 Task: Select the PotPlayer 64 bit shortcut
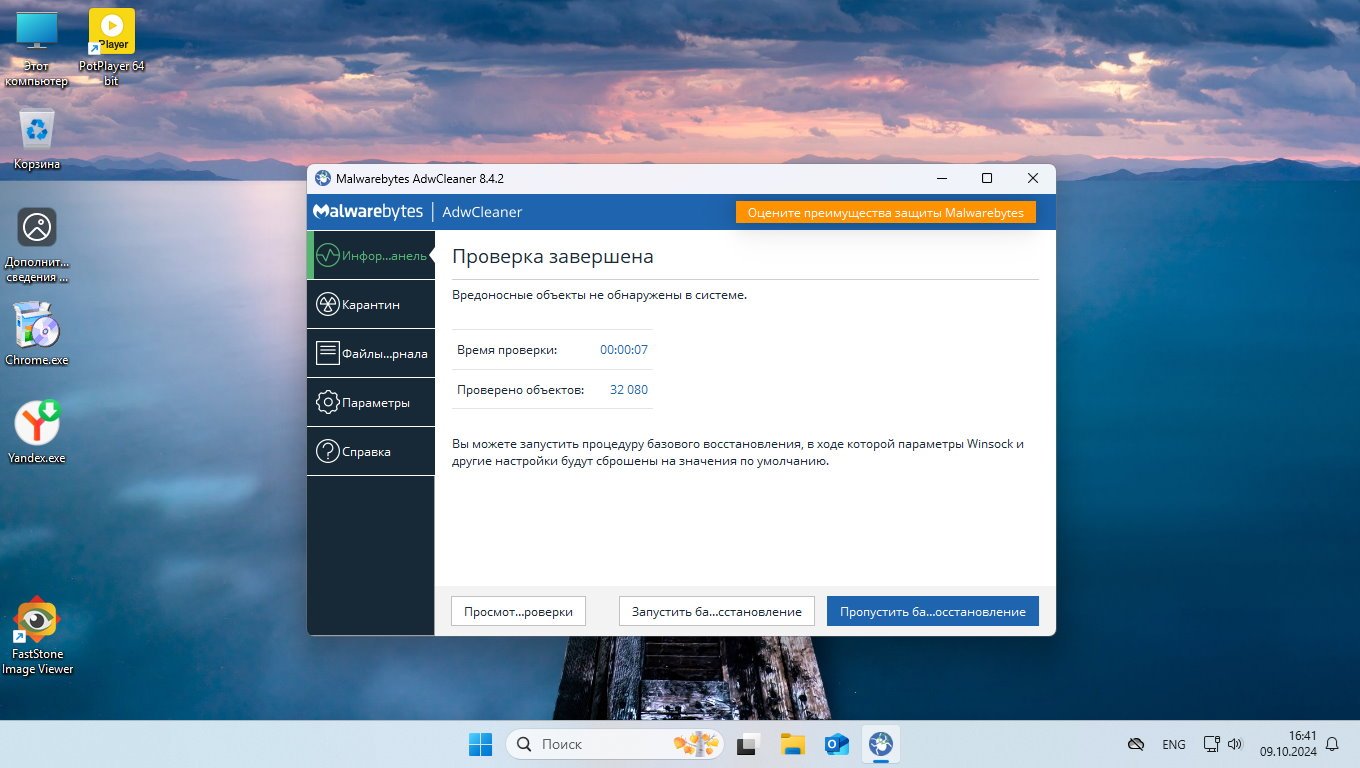[111, 49]
